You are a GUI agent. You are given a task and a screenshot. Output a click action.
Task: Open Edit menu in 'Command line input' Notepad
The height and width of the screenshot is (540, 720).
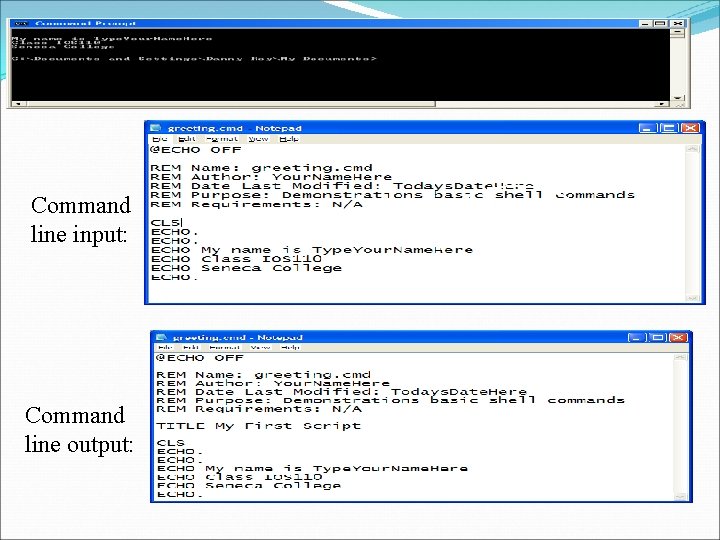pyautogui.click(x=187, y=138)
